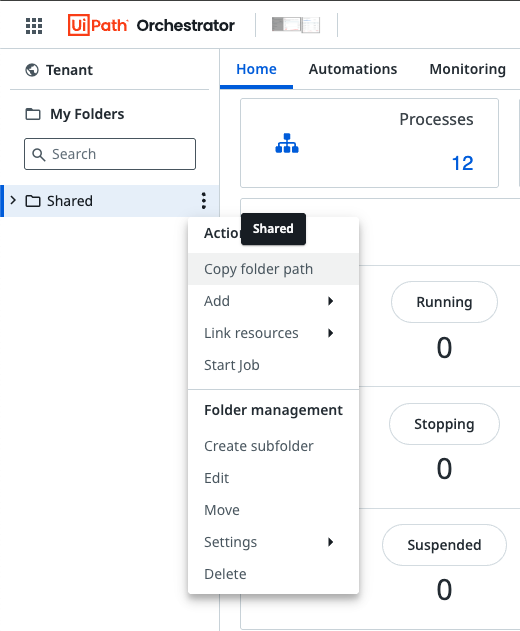Switch to the Monitoring tab
The image size is (520, 631).
468,69
